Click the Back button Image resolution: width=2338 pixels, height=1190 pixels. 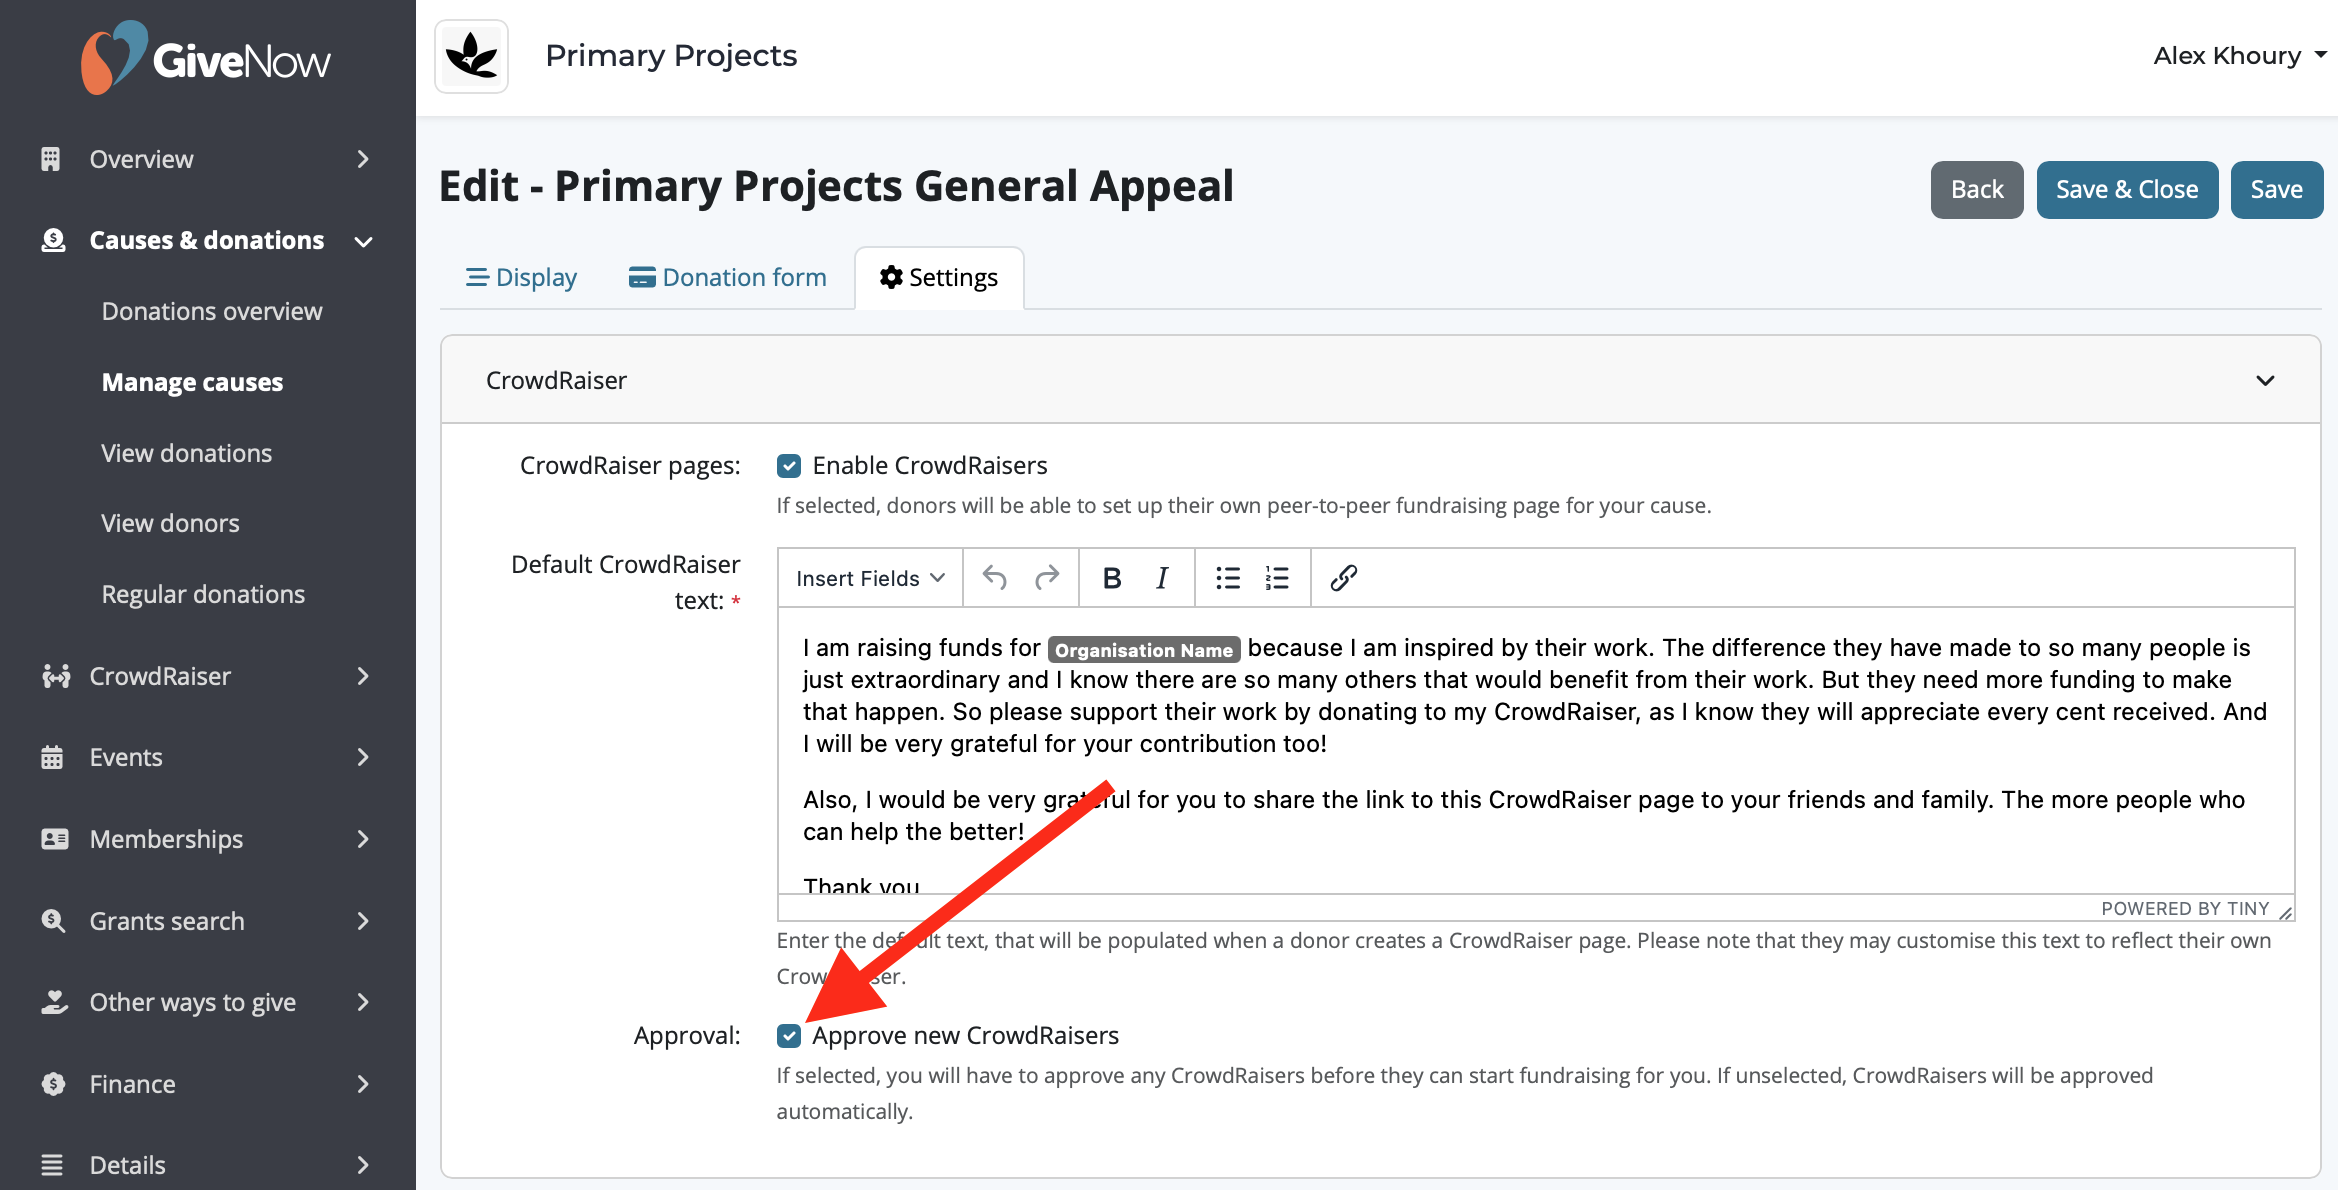coord(1977,190)
